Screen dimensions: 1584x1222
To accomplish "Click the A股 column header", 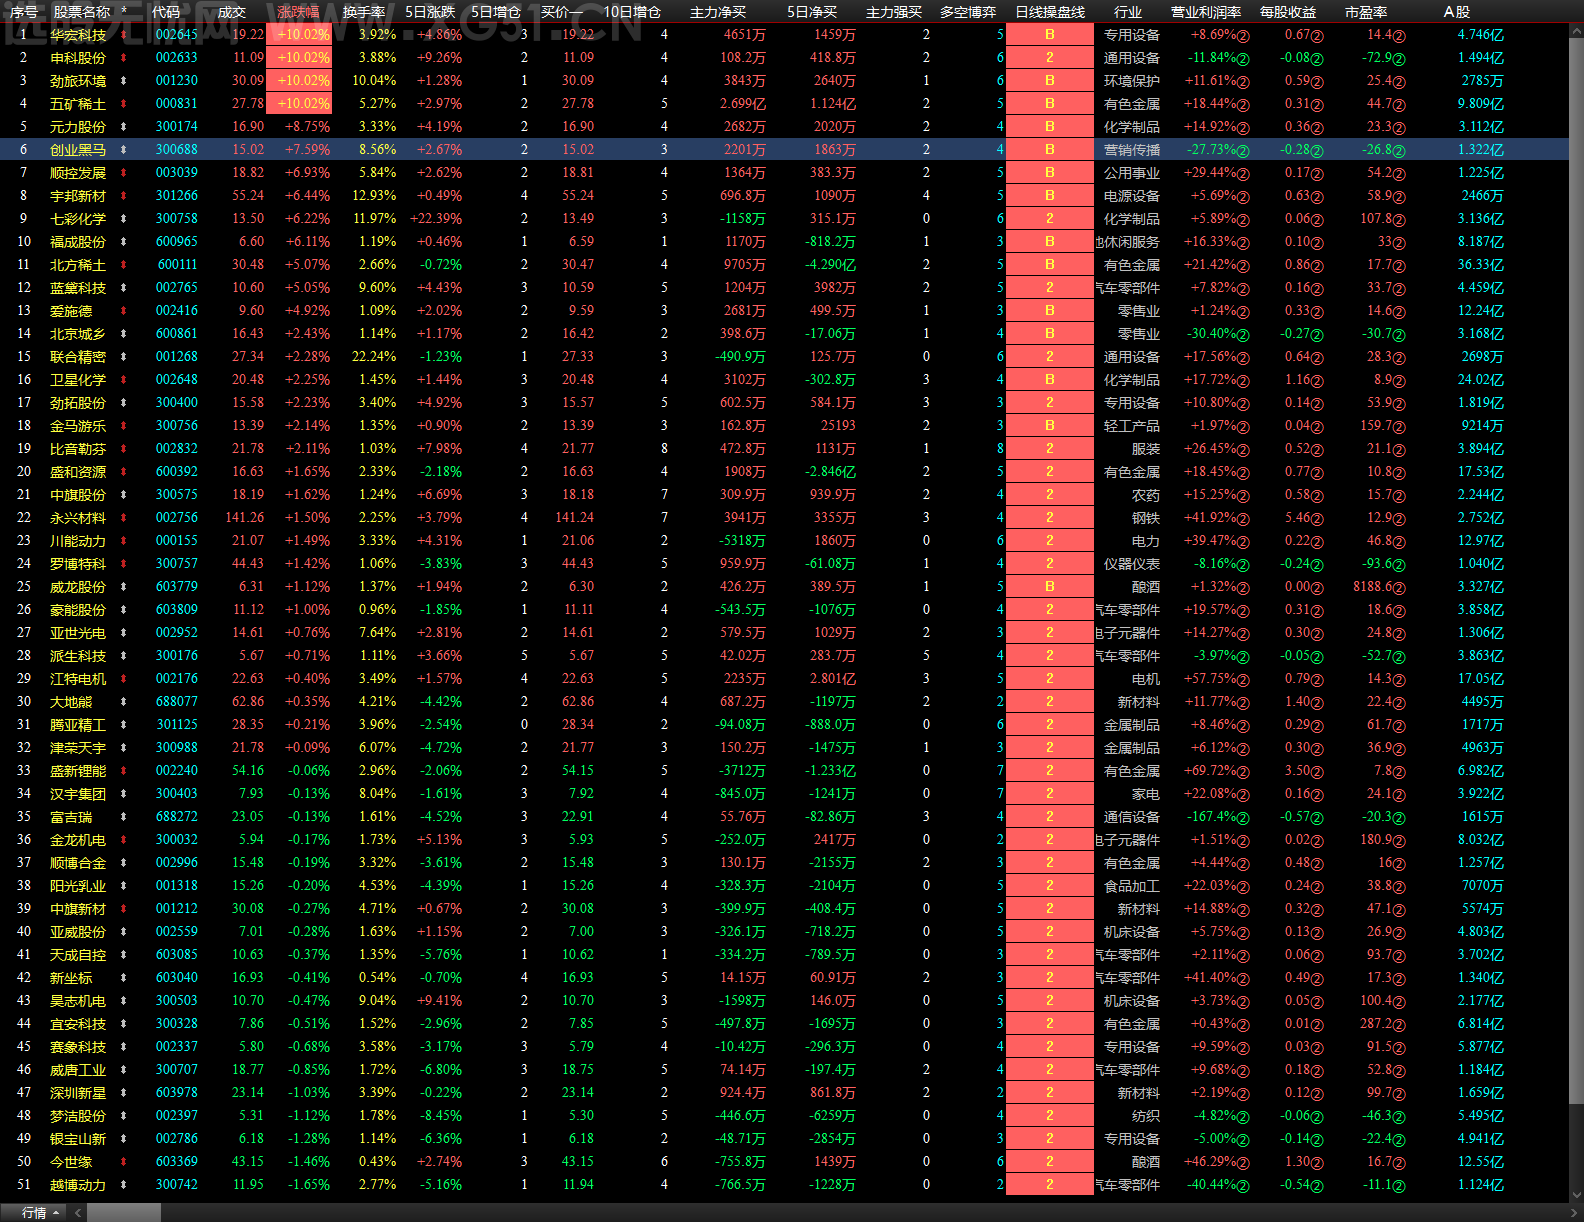I will 1457,12.
